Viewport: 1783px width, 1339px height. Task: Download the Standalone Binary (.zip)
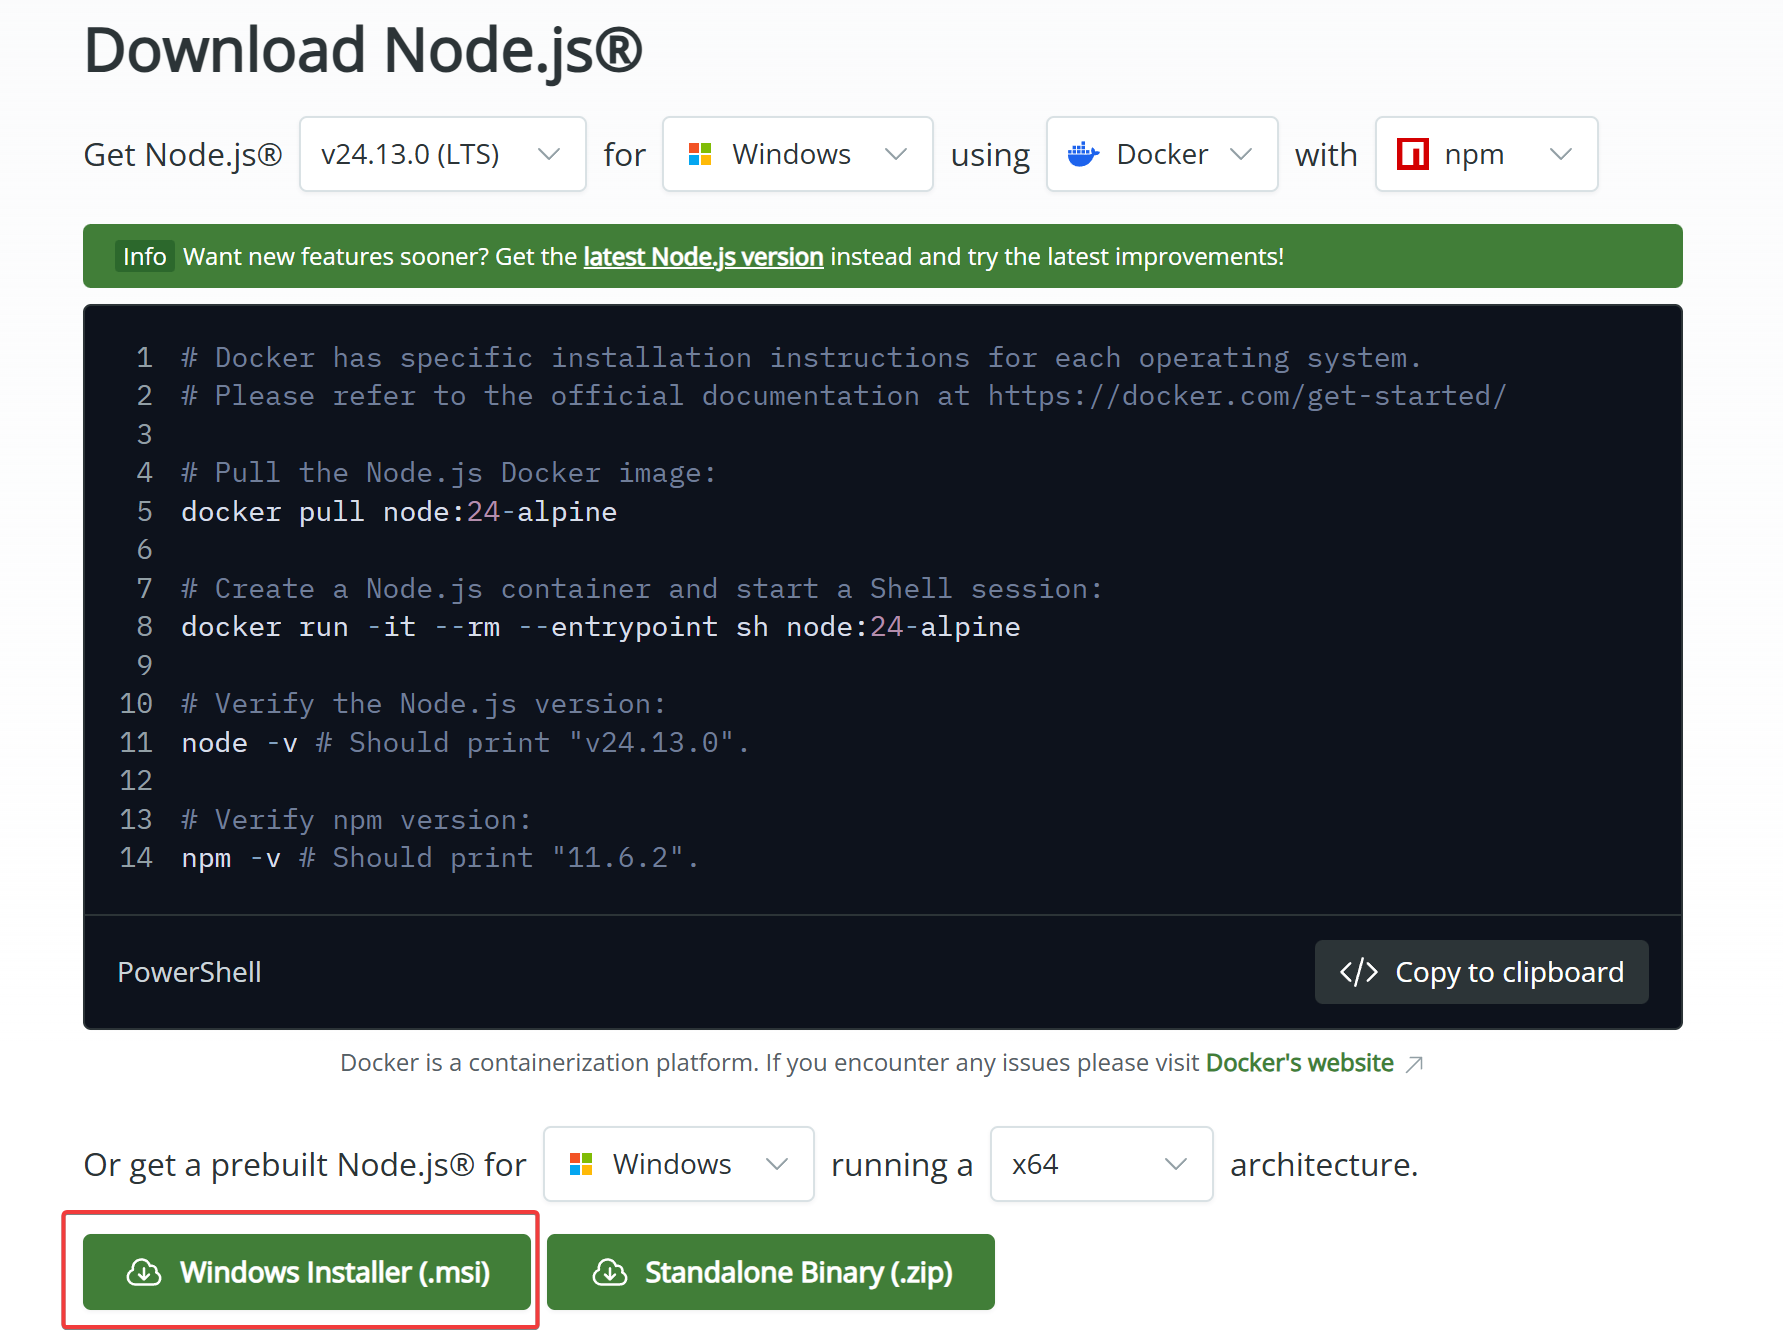pyautogui.click(x=771, y=1272)
